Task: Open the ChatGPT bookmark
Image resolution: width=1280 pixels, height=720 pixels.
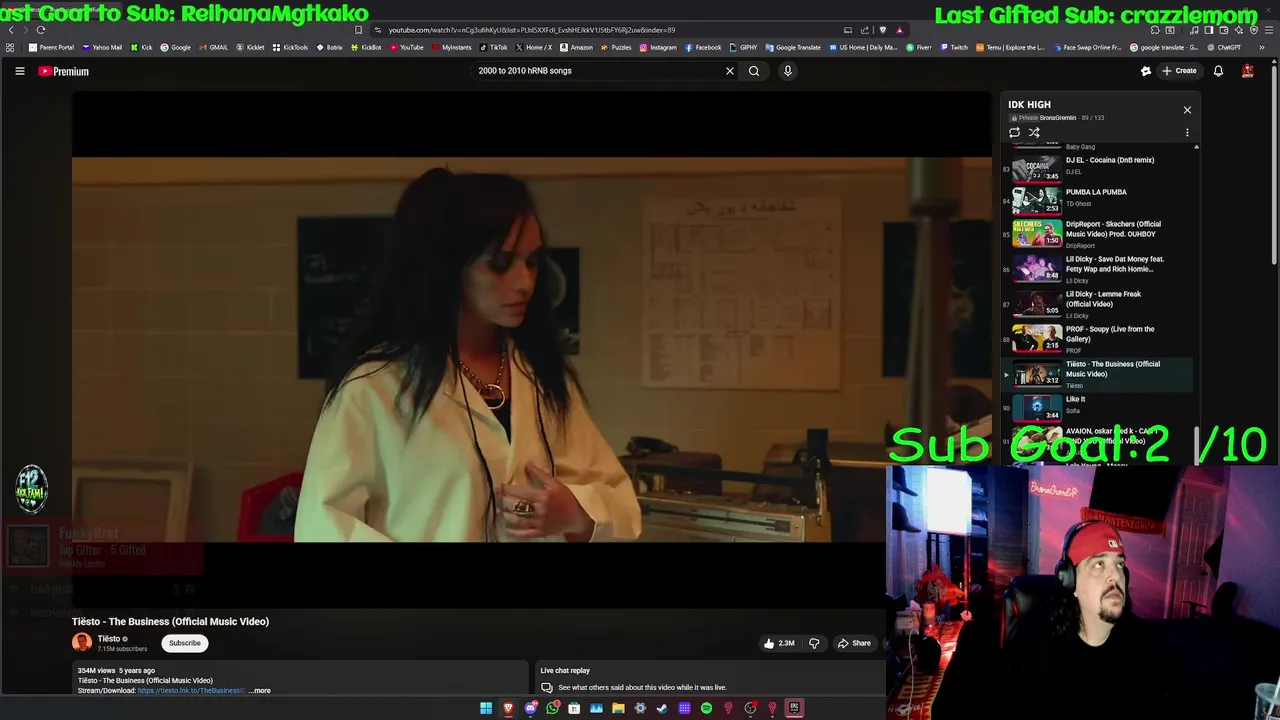Action: click(1224, 47)
